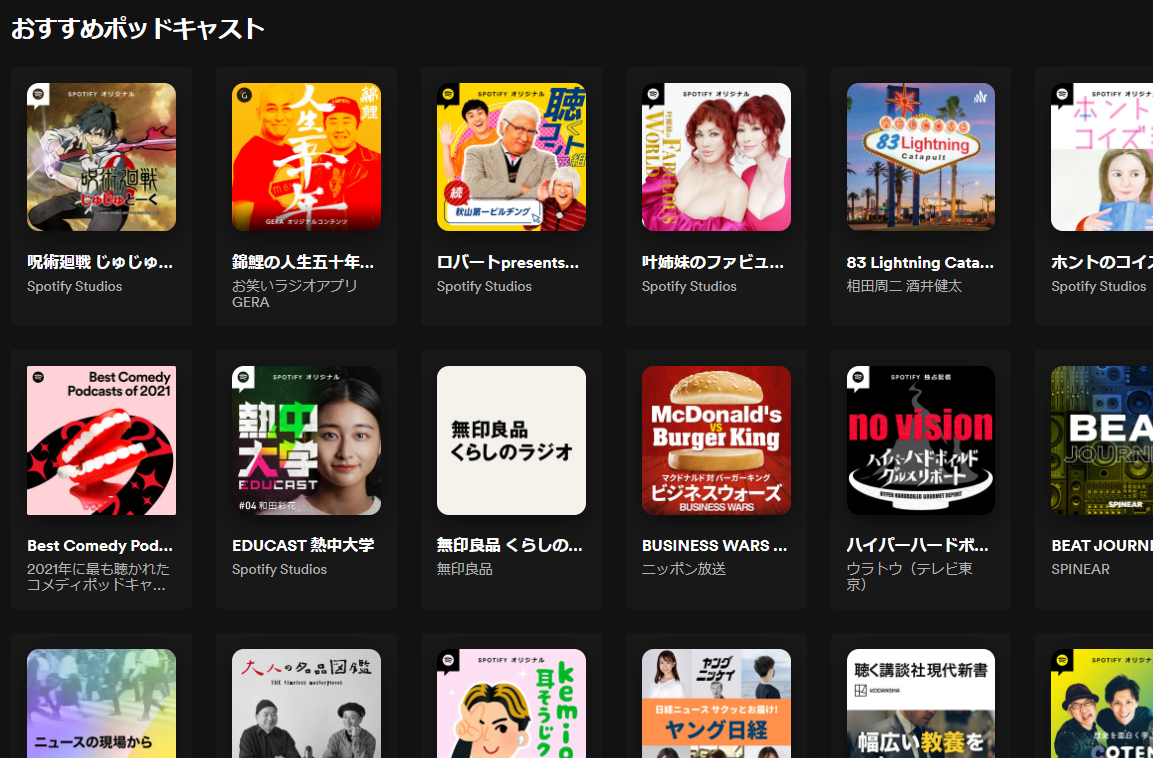This screenshot has width=1153, height=758.
Task: Click SPINEAR publisher text
Action: point(1081,570)
